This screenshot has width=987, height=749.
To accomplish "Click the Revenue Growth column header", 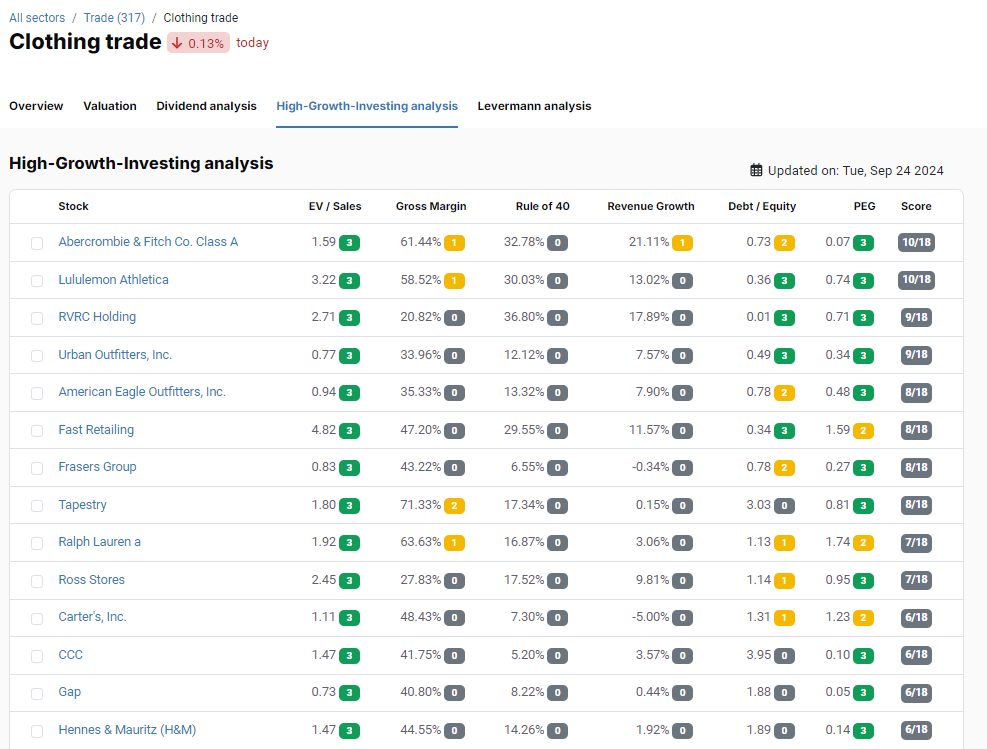I will click(651, 206).
